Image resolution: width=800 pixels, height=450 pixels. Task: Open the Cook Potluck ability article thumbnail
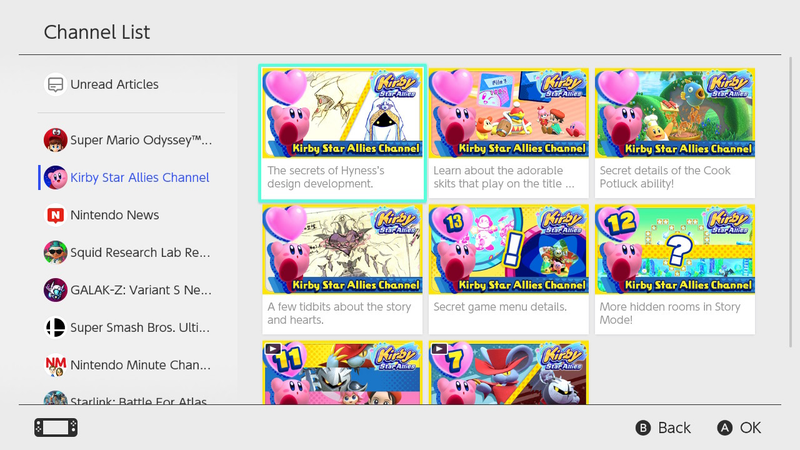(x=674, y=113)
